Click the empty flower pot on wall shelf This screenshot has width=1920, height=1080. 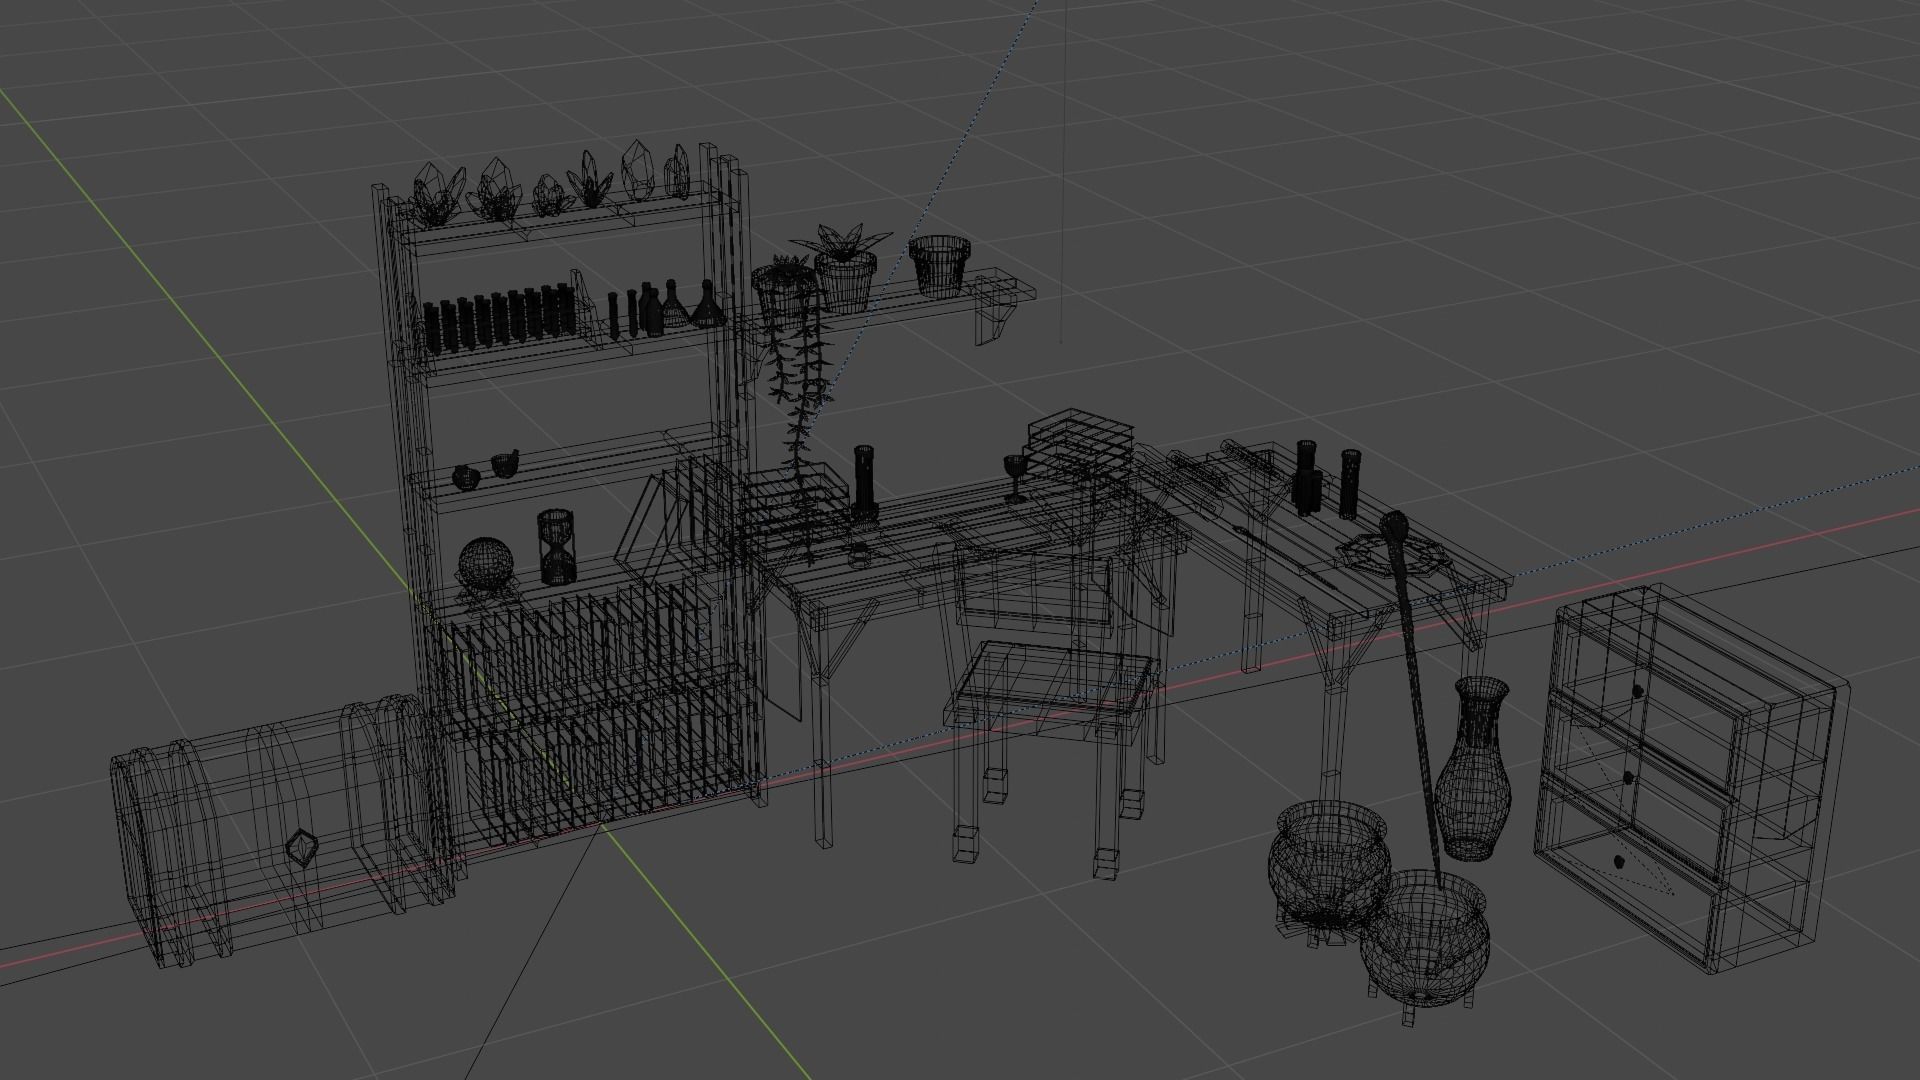[940, 264]
